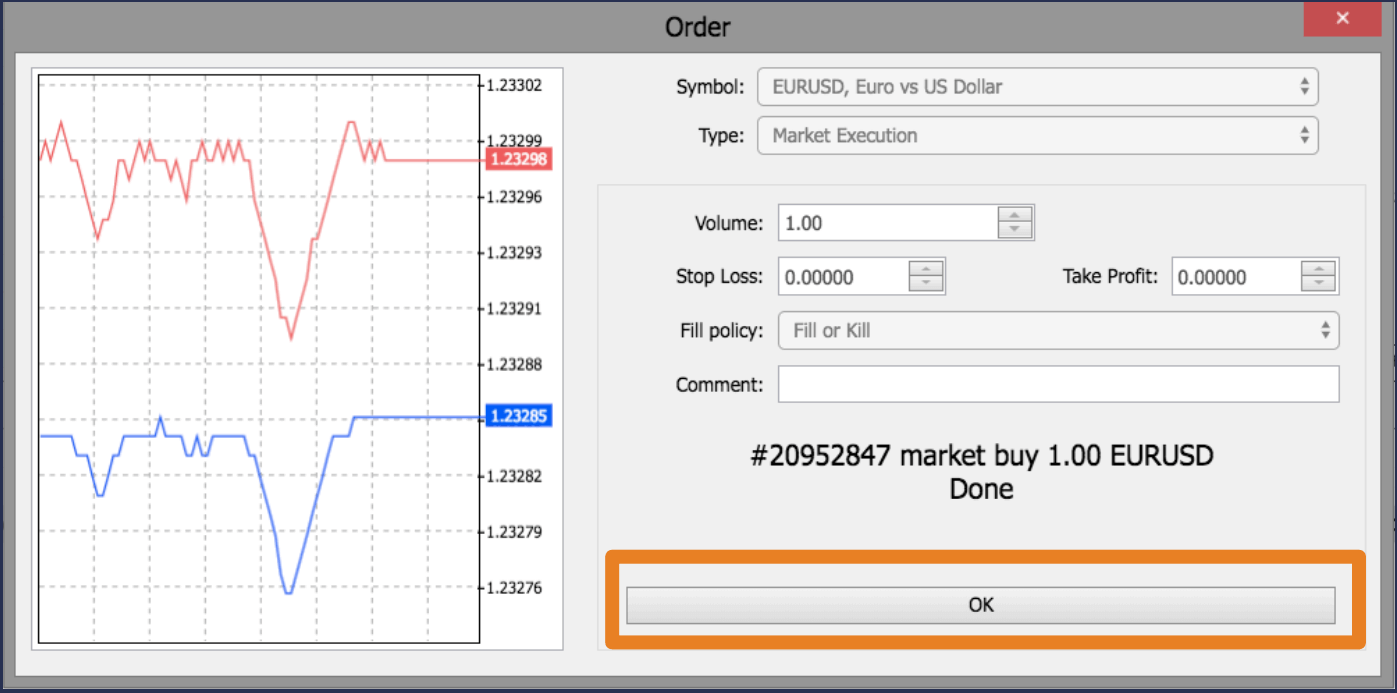Click inside the Comment input field

1058,384
